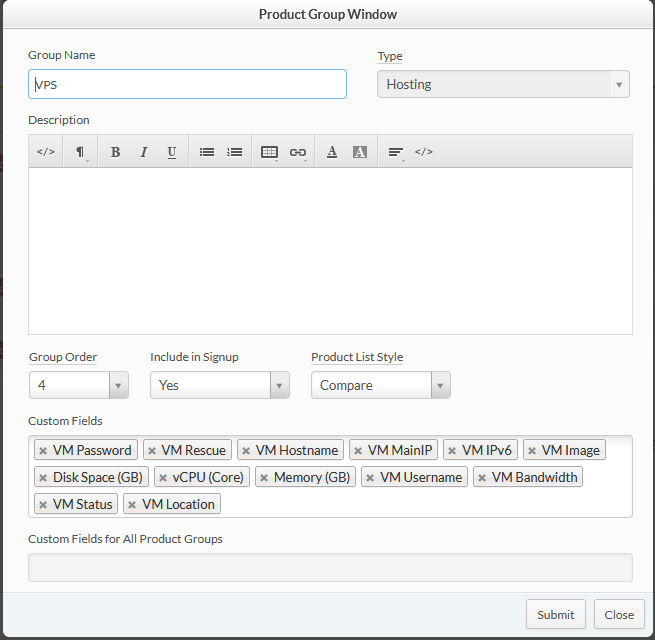Remove vCPU (Core) field tag
This screenshot has width=655, height=640.
(163, 478)
